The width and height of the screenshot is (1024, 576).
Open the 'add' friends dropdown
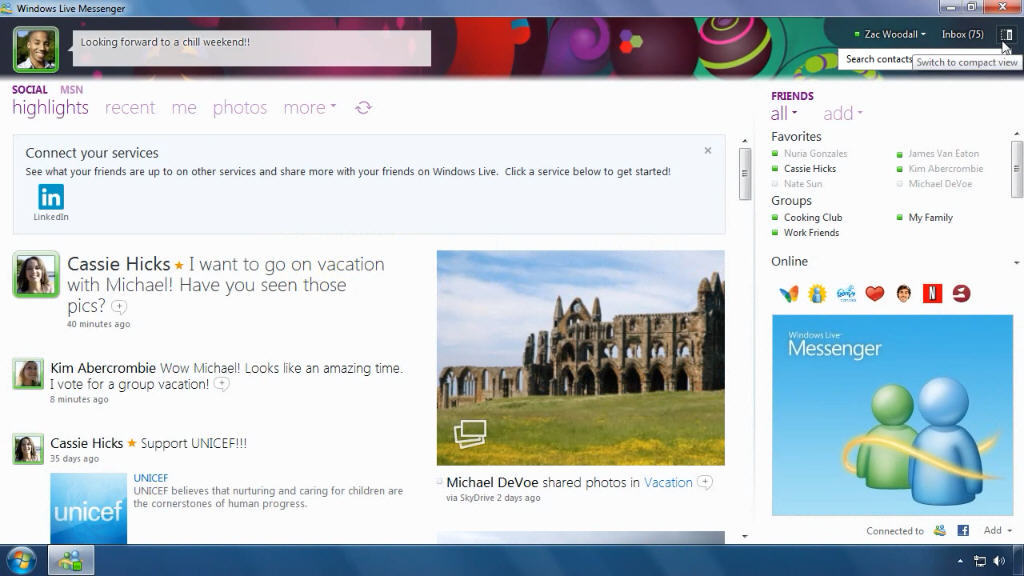point(842,114)
